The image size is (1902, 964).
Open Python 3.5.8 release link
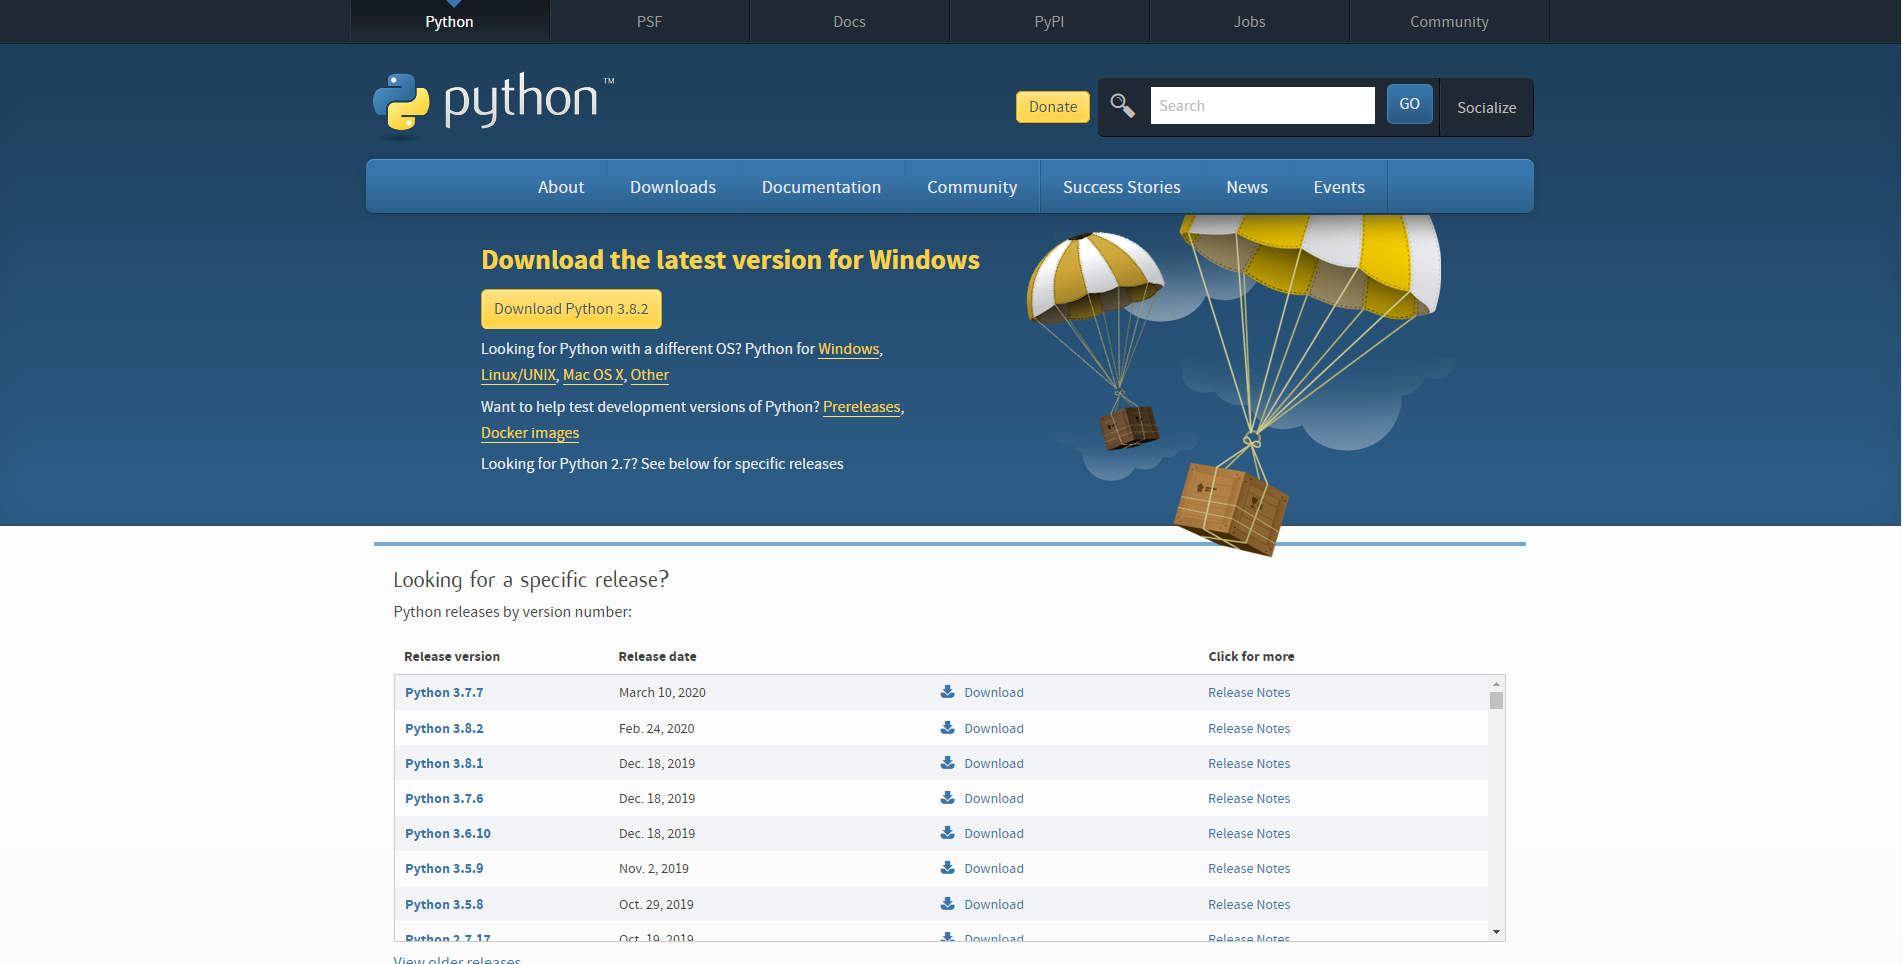tap(444, 904)
